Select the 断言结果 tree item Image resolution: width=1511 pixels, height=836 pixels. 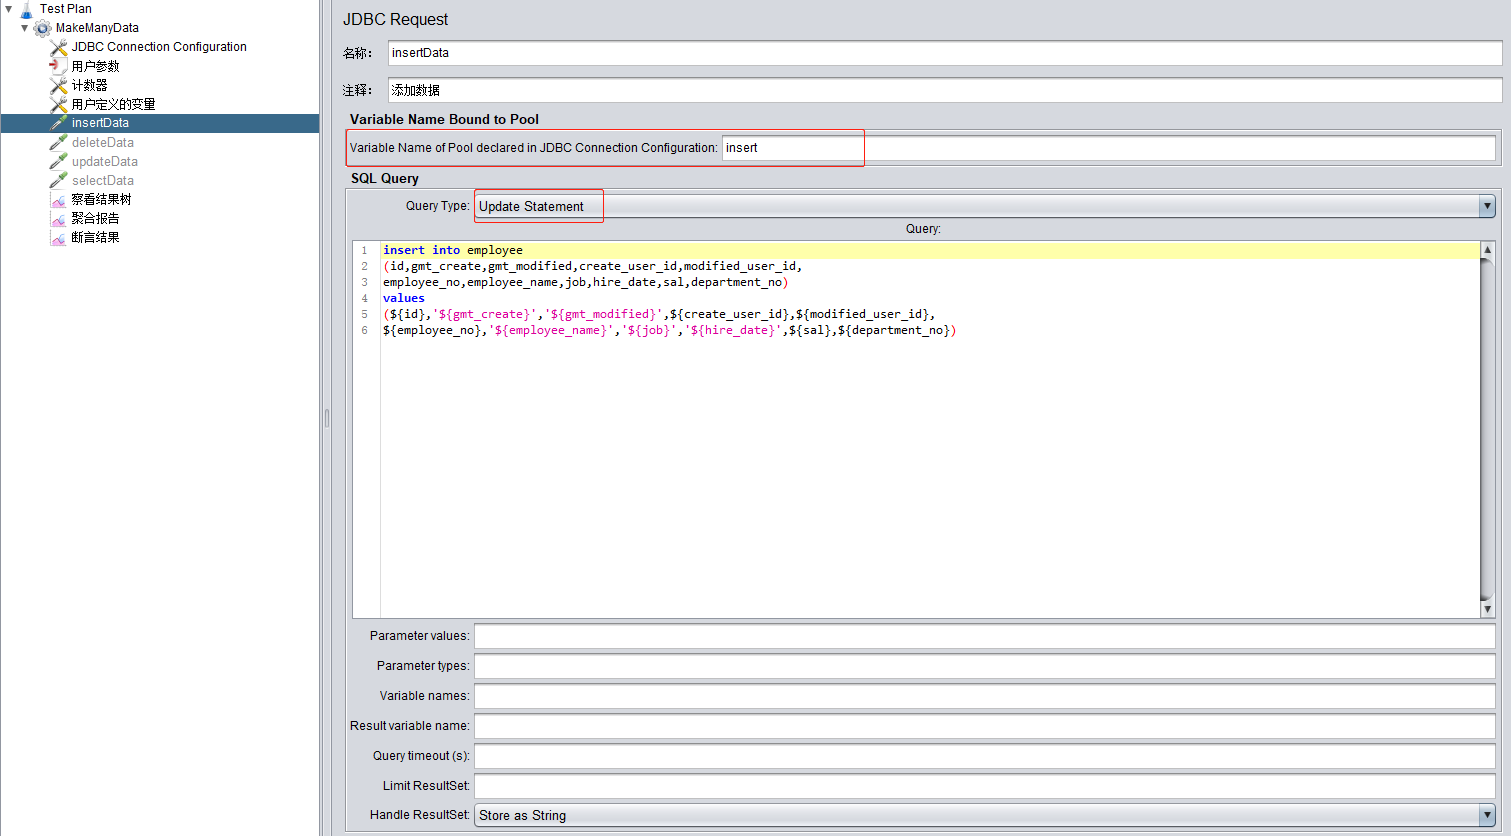click(96, 237)
